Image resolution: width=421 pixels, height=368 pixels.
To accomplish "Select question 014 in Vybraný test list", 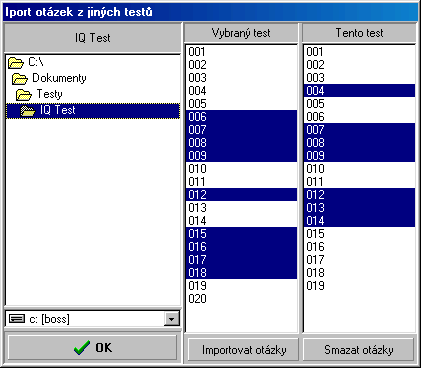I will coord(241,221).
